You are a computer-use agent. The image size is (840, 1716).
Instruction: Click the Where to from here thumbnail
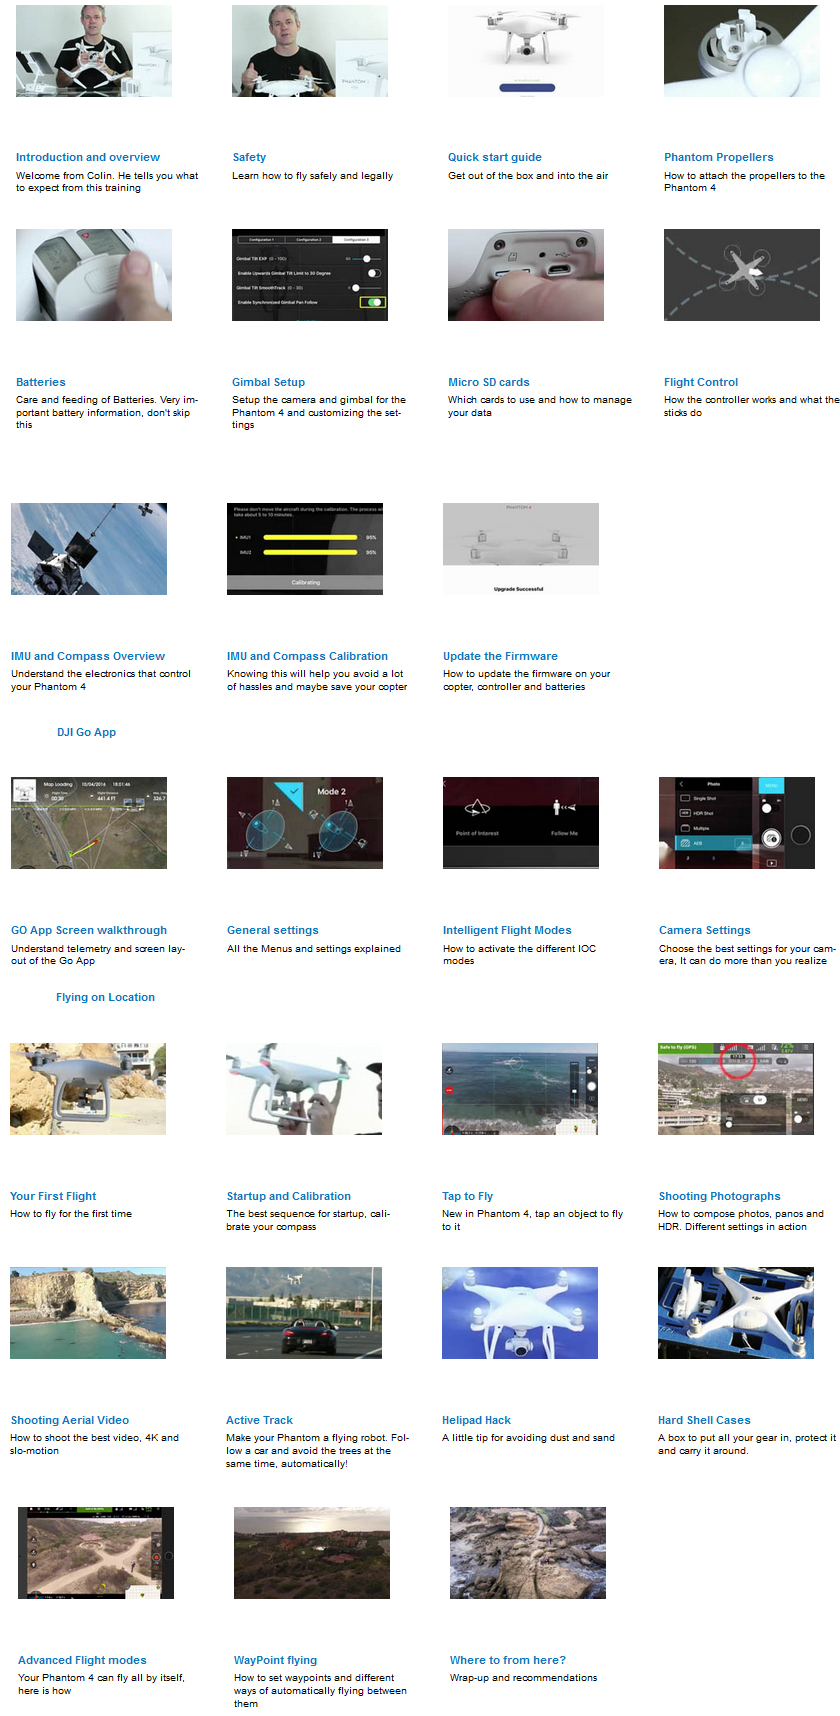tap(528, 1553)
